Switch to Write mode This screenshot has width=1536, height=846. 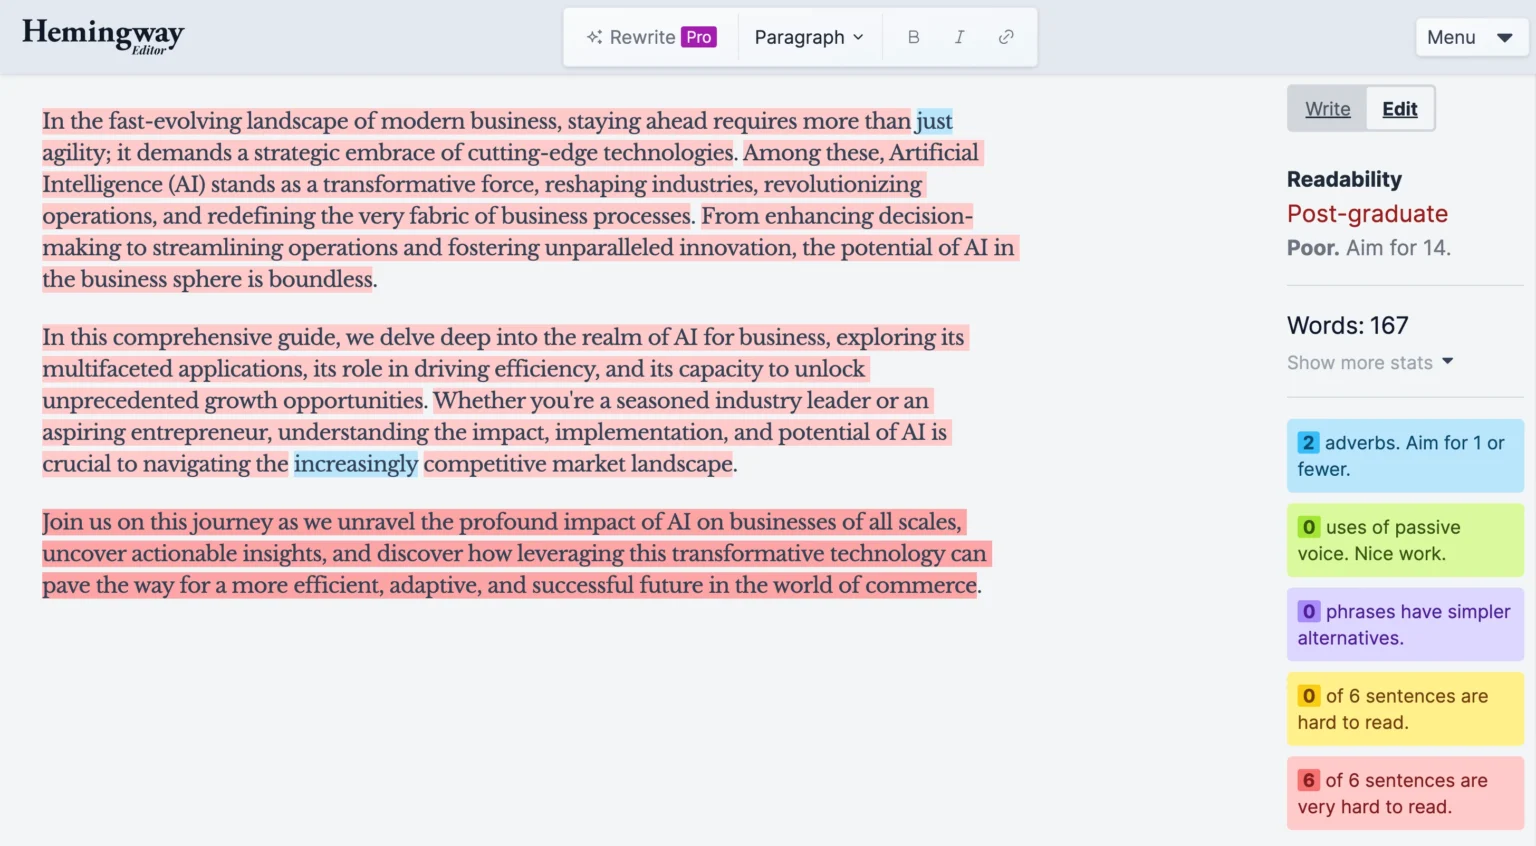tap(1327, 109)
